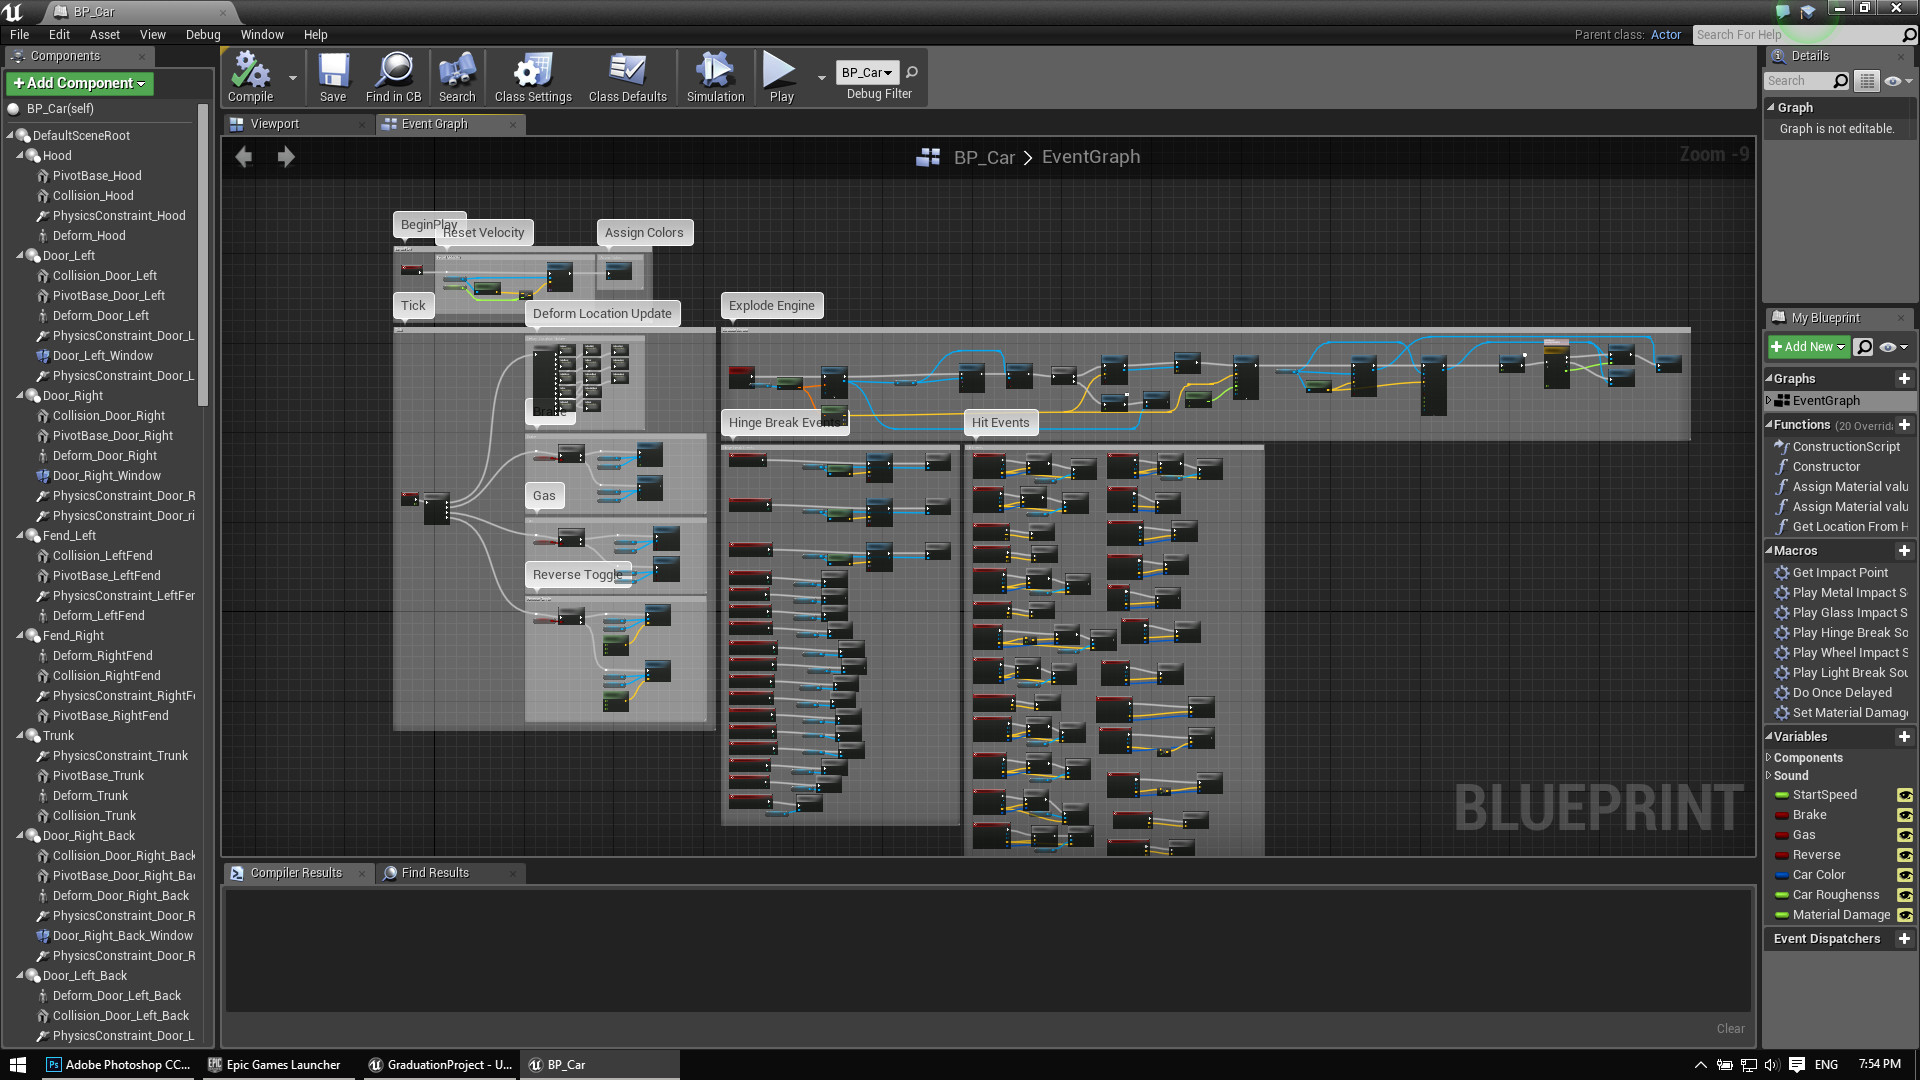Open Details view options eye menu
This screenshot has height=1080, width=1920.
[x=1897, y=81]
